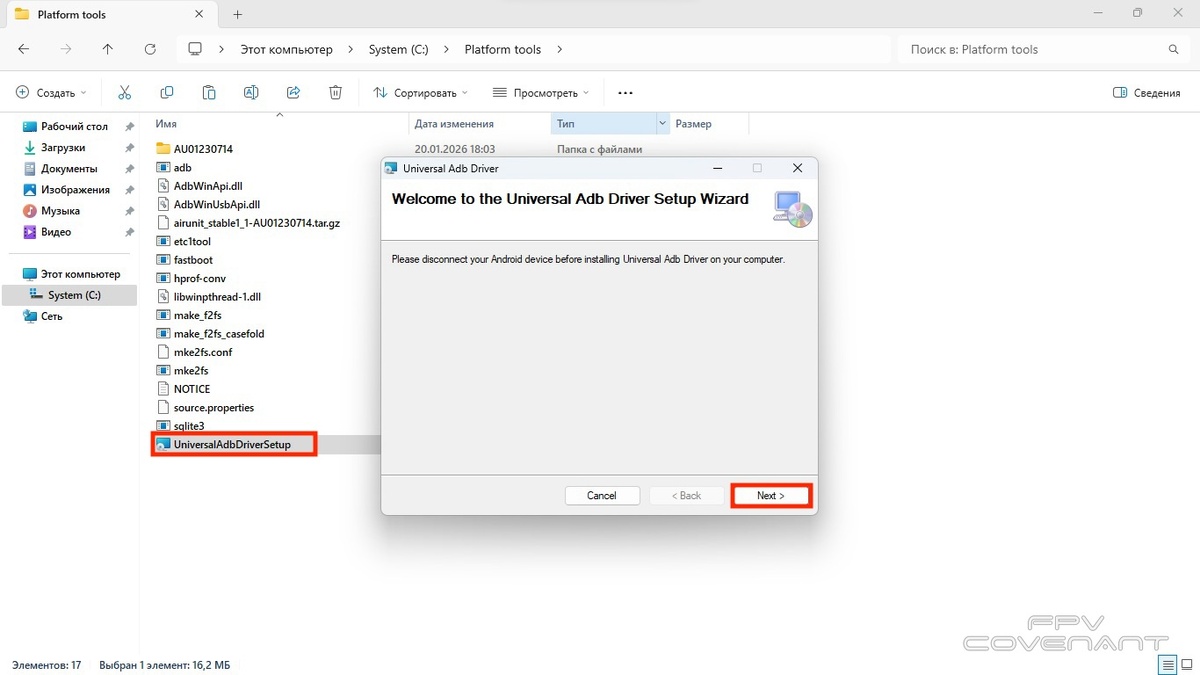Open Создать dropdown menu
The width and height of the screenshot is (1200, 675).
point(52,92)
